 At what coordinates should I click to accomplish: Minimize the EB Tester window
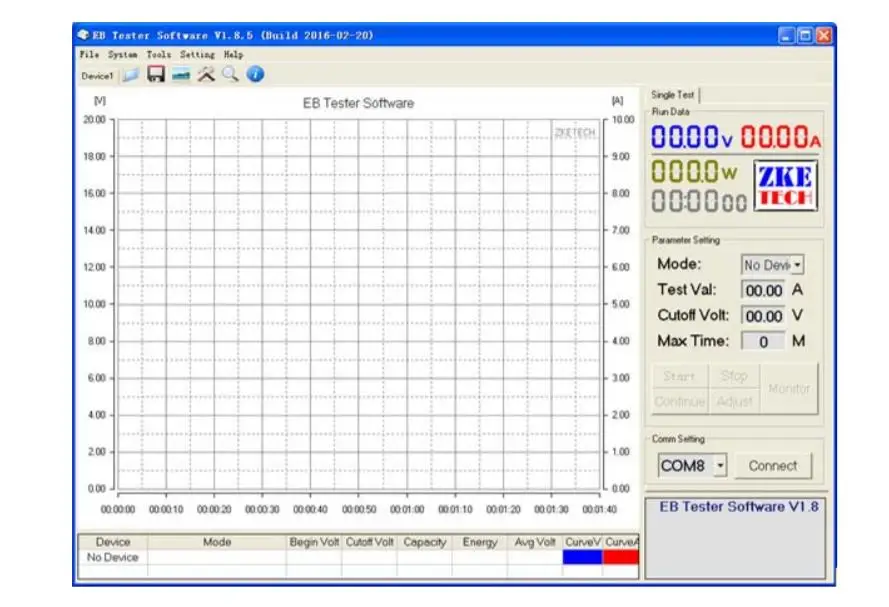tap(786, 36)
